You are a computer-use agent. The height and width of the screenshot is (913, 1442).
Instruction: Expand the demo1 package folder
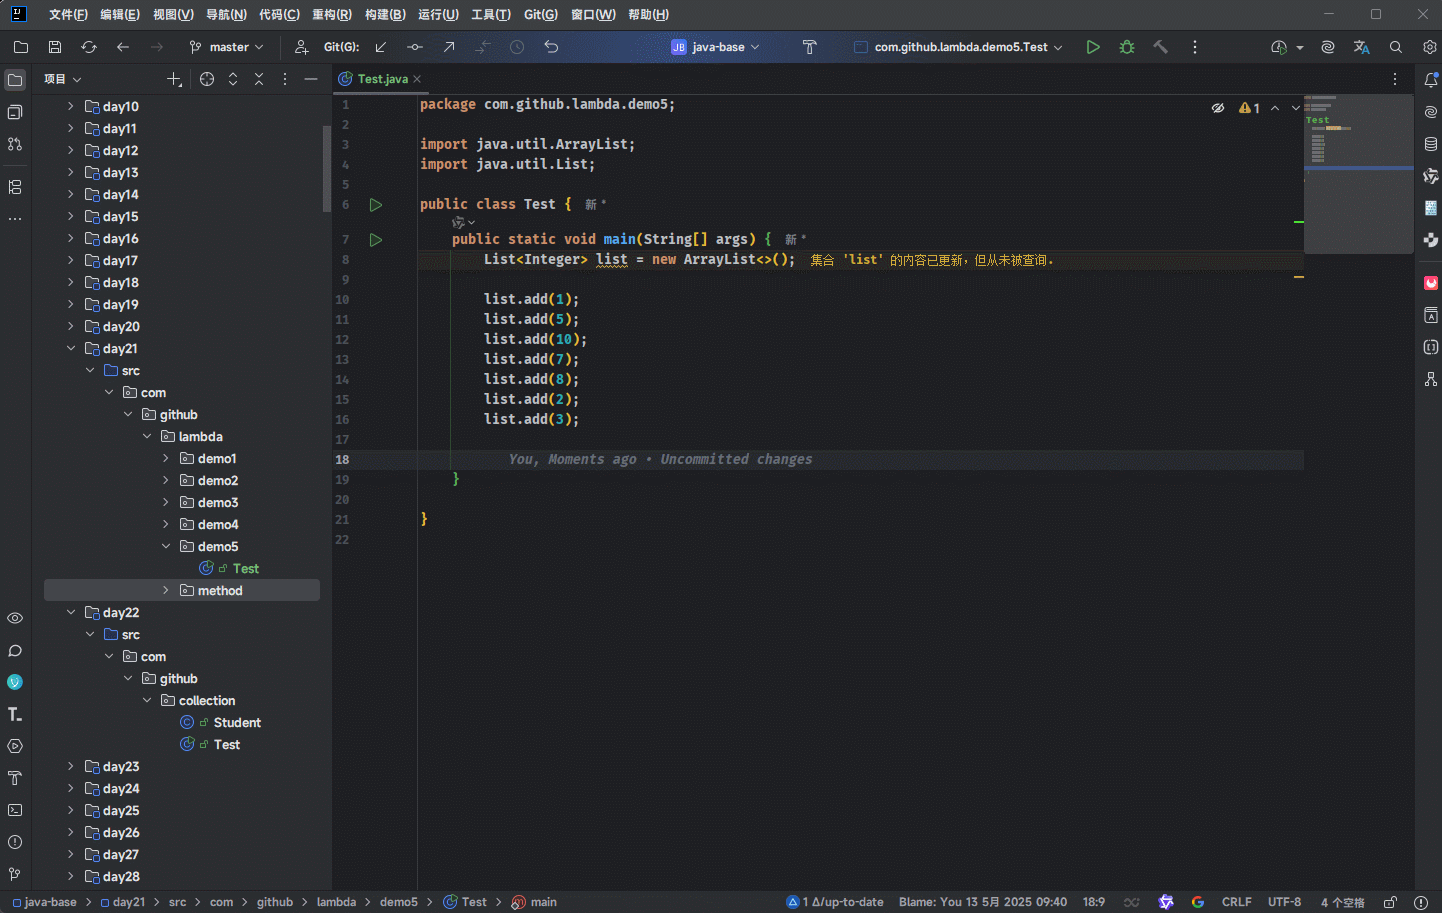(x=166, y=459)
